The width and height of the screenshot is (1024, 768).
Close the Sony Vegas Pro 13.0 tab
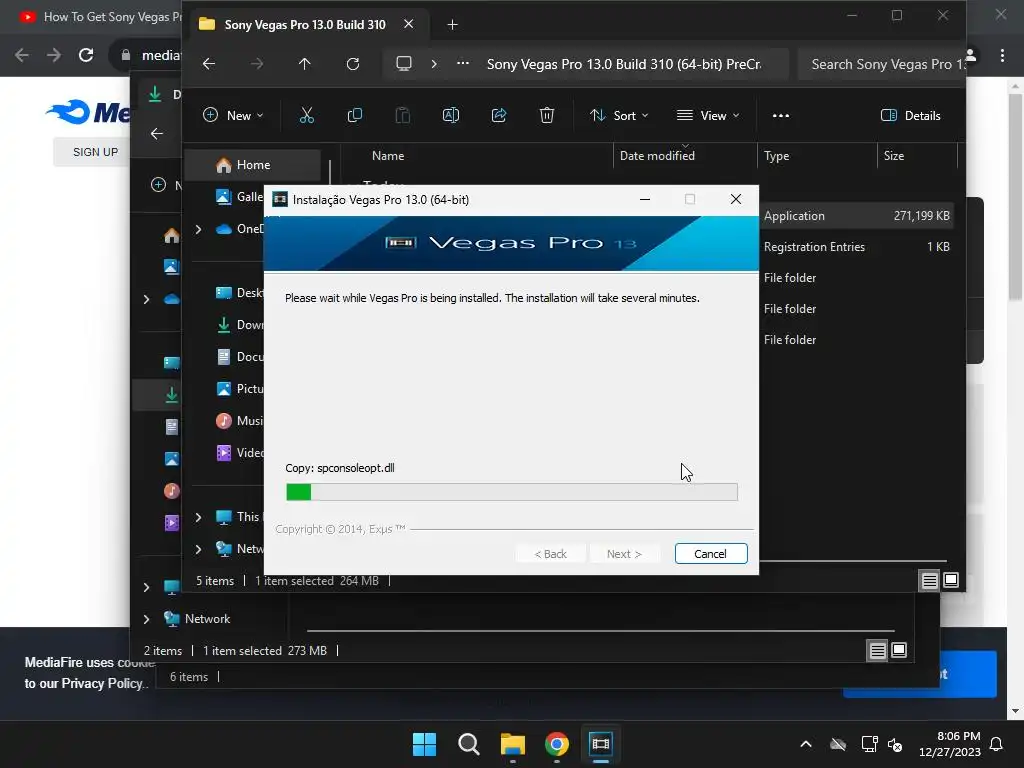(408, 24)
